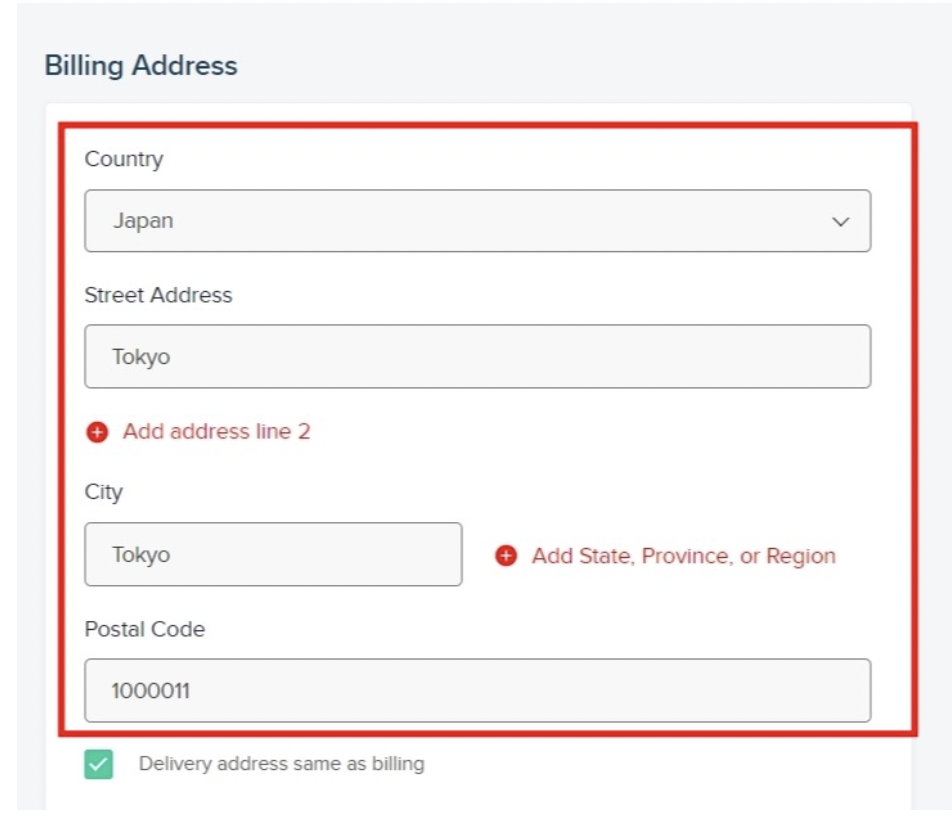Select the Add address line 2 link

(217, 432)
